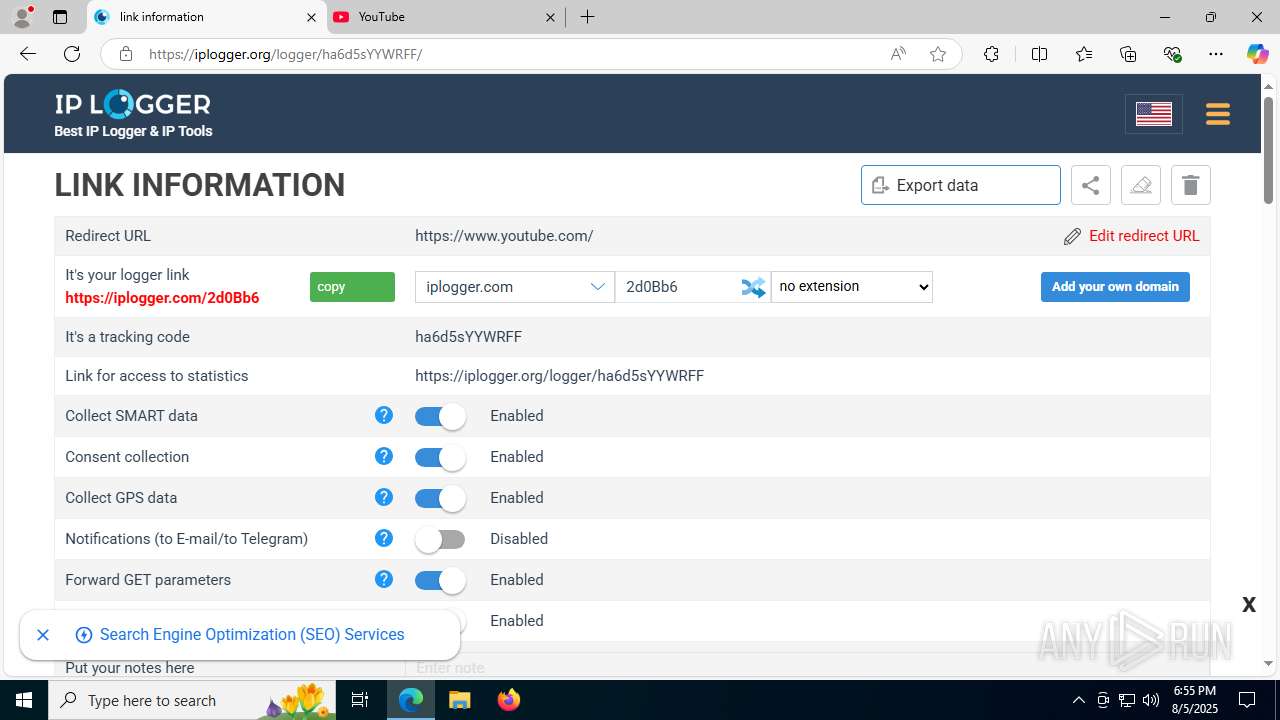Click the green copy button

pos(352,287)
